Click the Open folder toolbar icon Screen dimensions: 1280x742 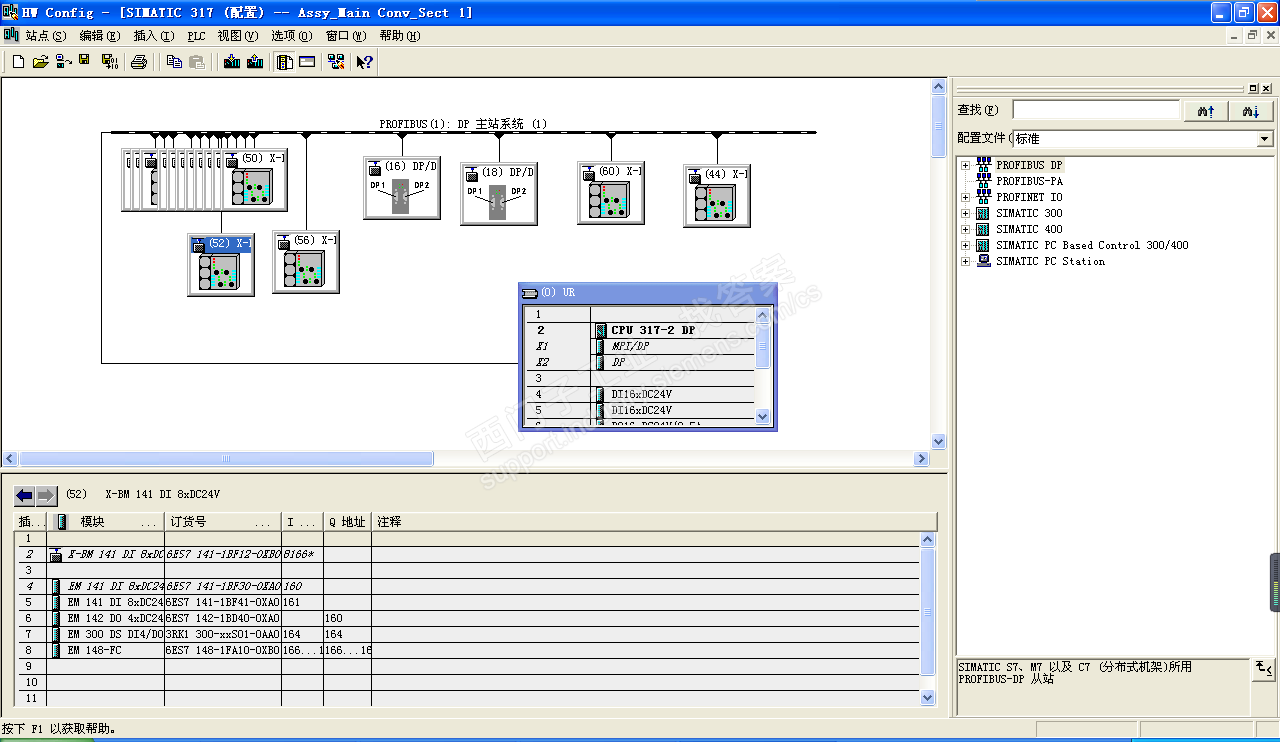coord(40,62)
